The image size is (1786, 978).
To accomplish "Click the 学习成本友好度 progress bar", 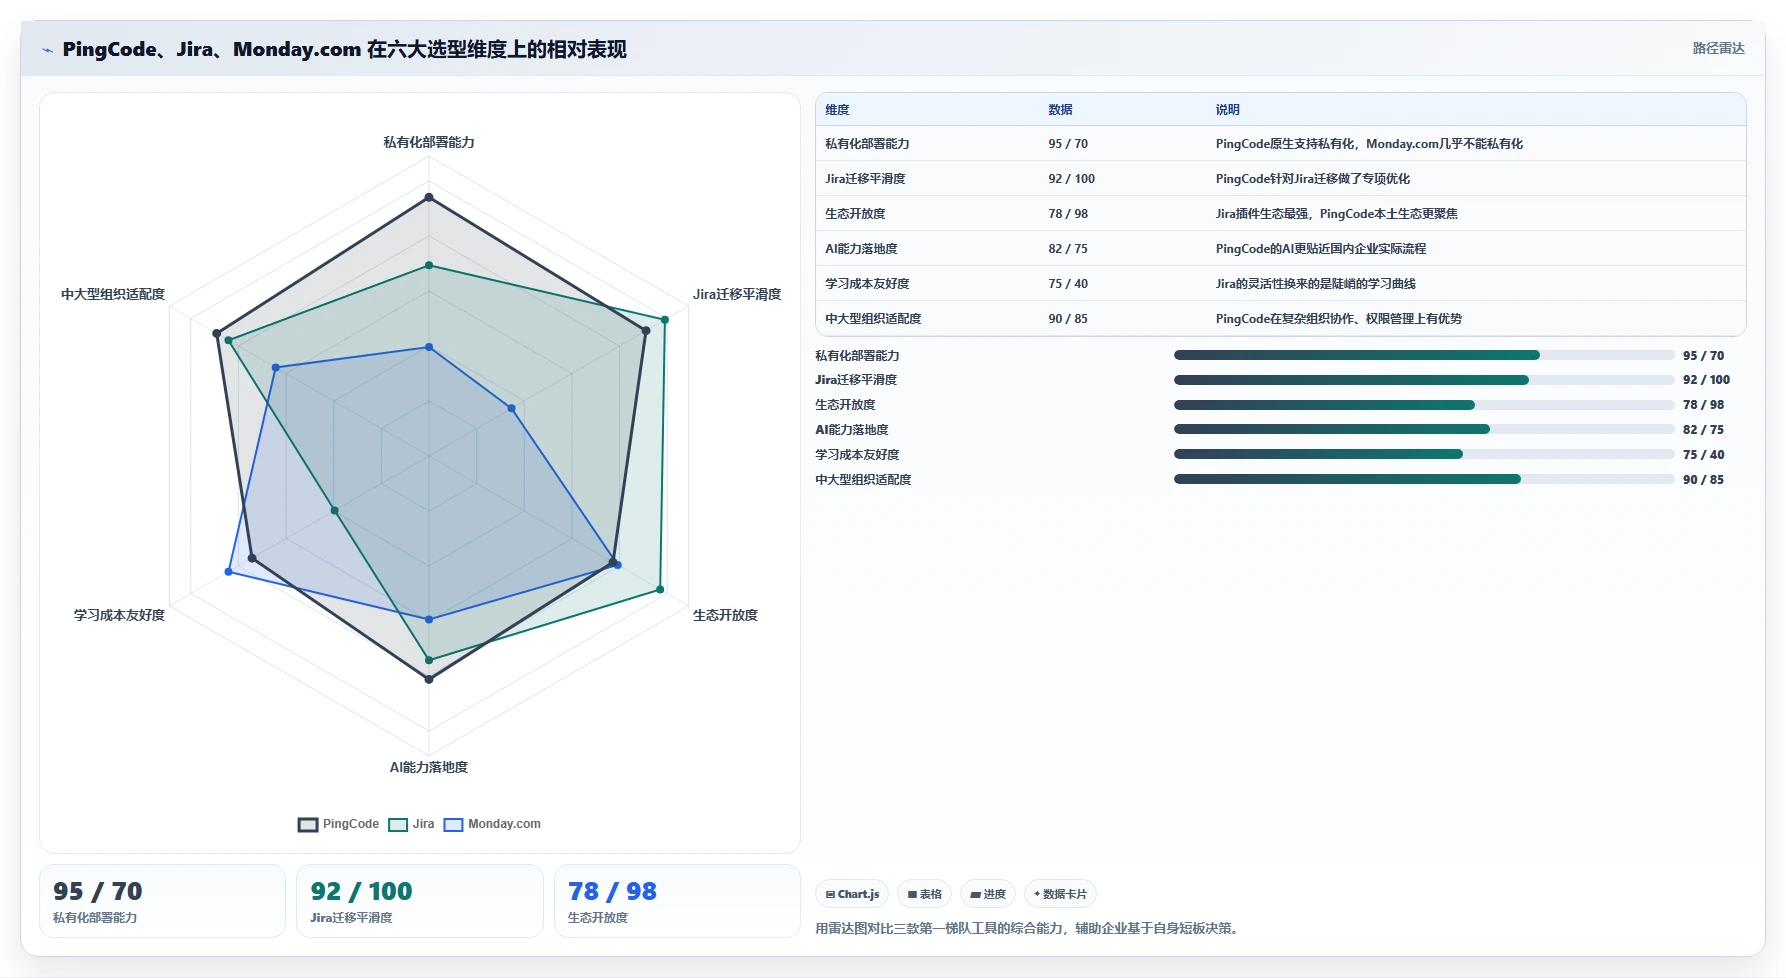I will click(1424, 454).
